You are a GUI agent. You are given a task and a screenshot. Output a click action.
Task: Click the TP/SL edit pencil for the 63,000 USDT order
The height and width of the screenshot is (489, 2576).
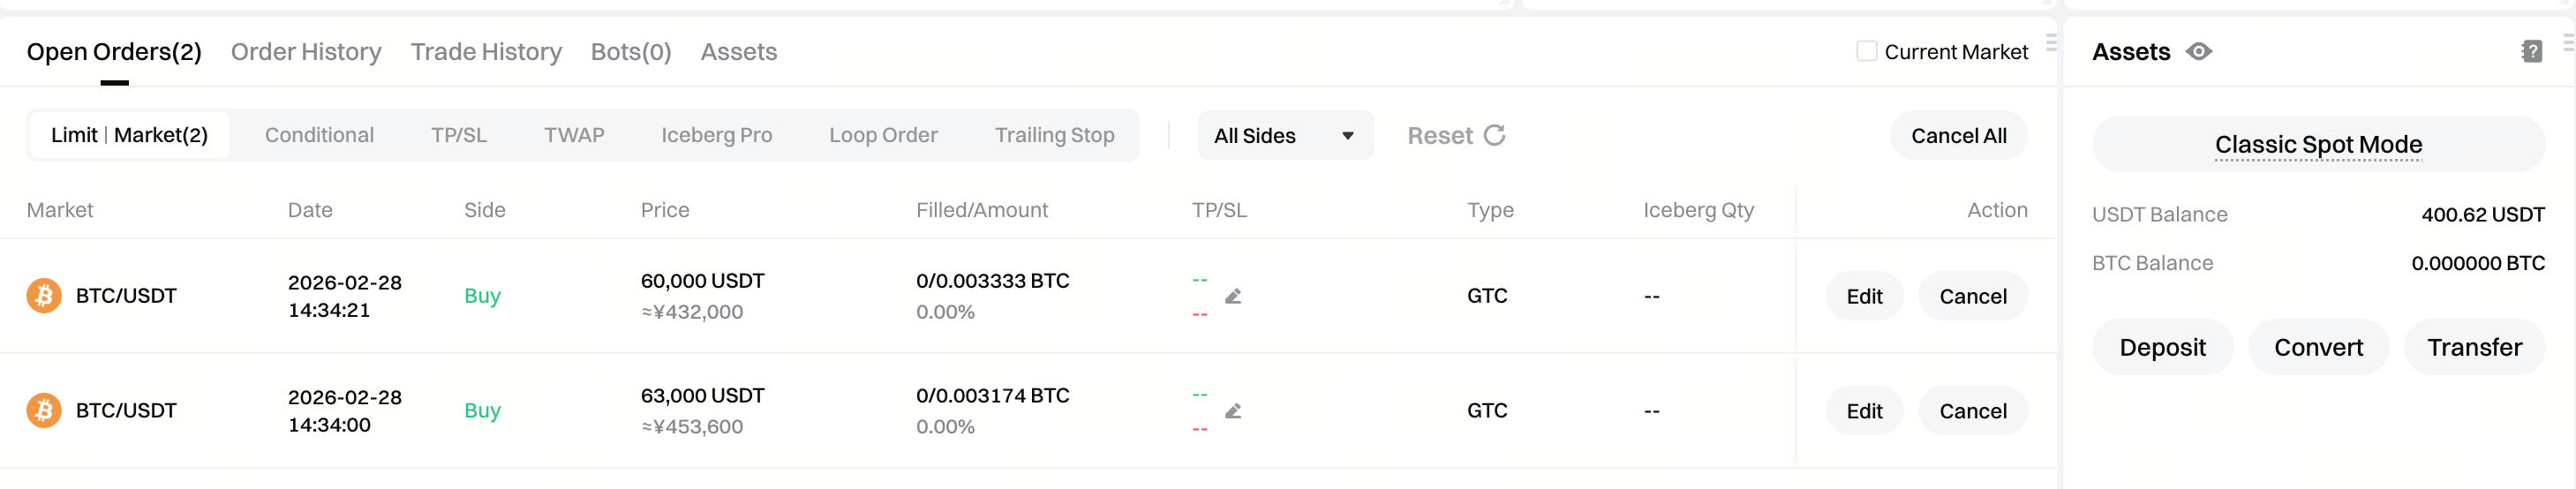click(x=1233, y=411)
